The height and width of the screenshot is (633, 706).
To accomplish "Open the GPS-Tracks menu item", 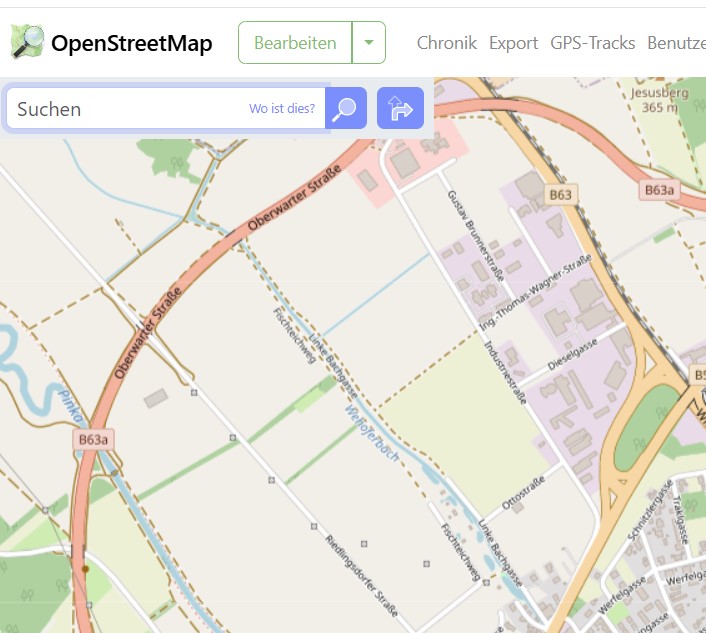I will [593, 43].
